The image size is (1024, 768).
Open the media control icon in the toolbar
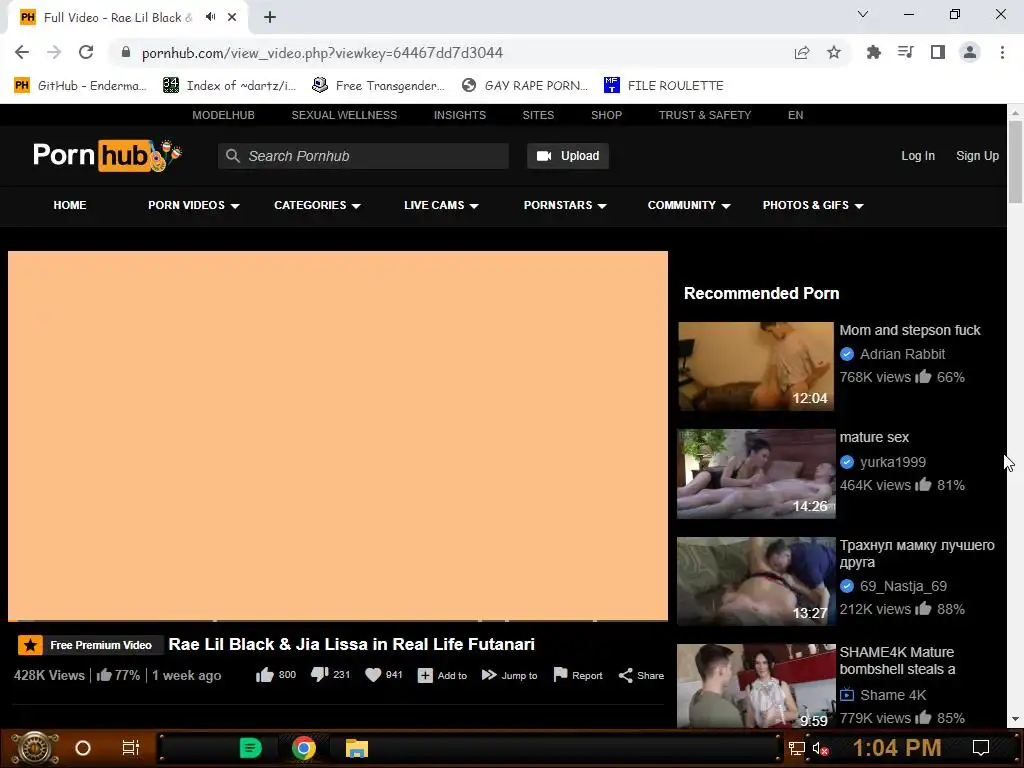point(905,52)
